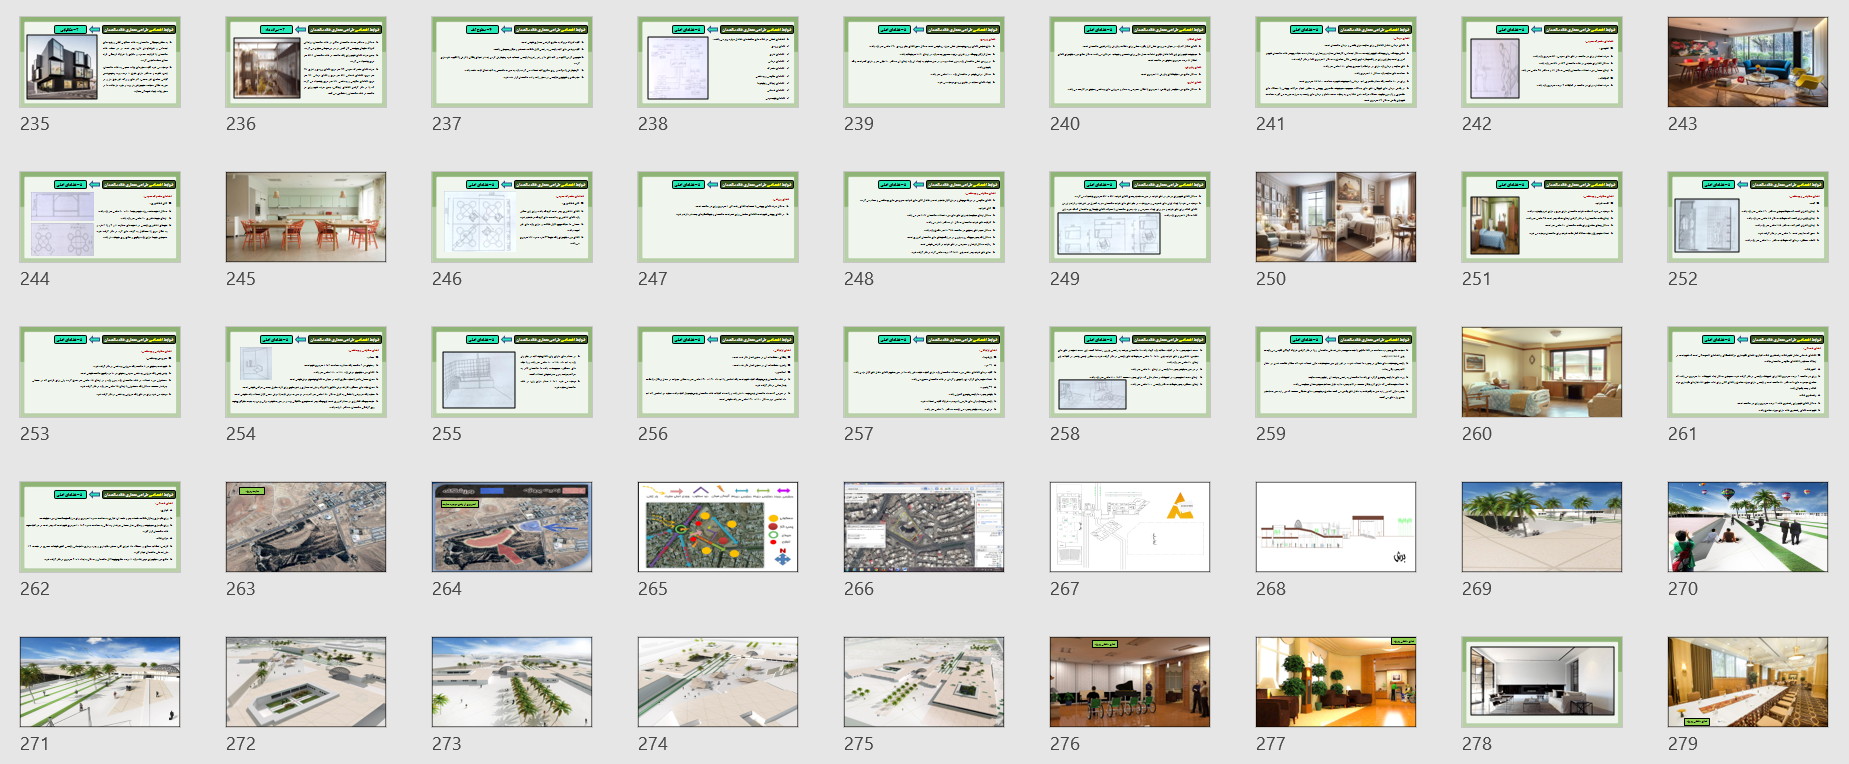Select slide 235 with the modern building photo
The width and height of the screenshot is (1849, 764).
pyautogui.click(x=100, y=62)
